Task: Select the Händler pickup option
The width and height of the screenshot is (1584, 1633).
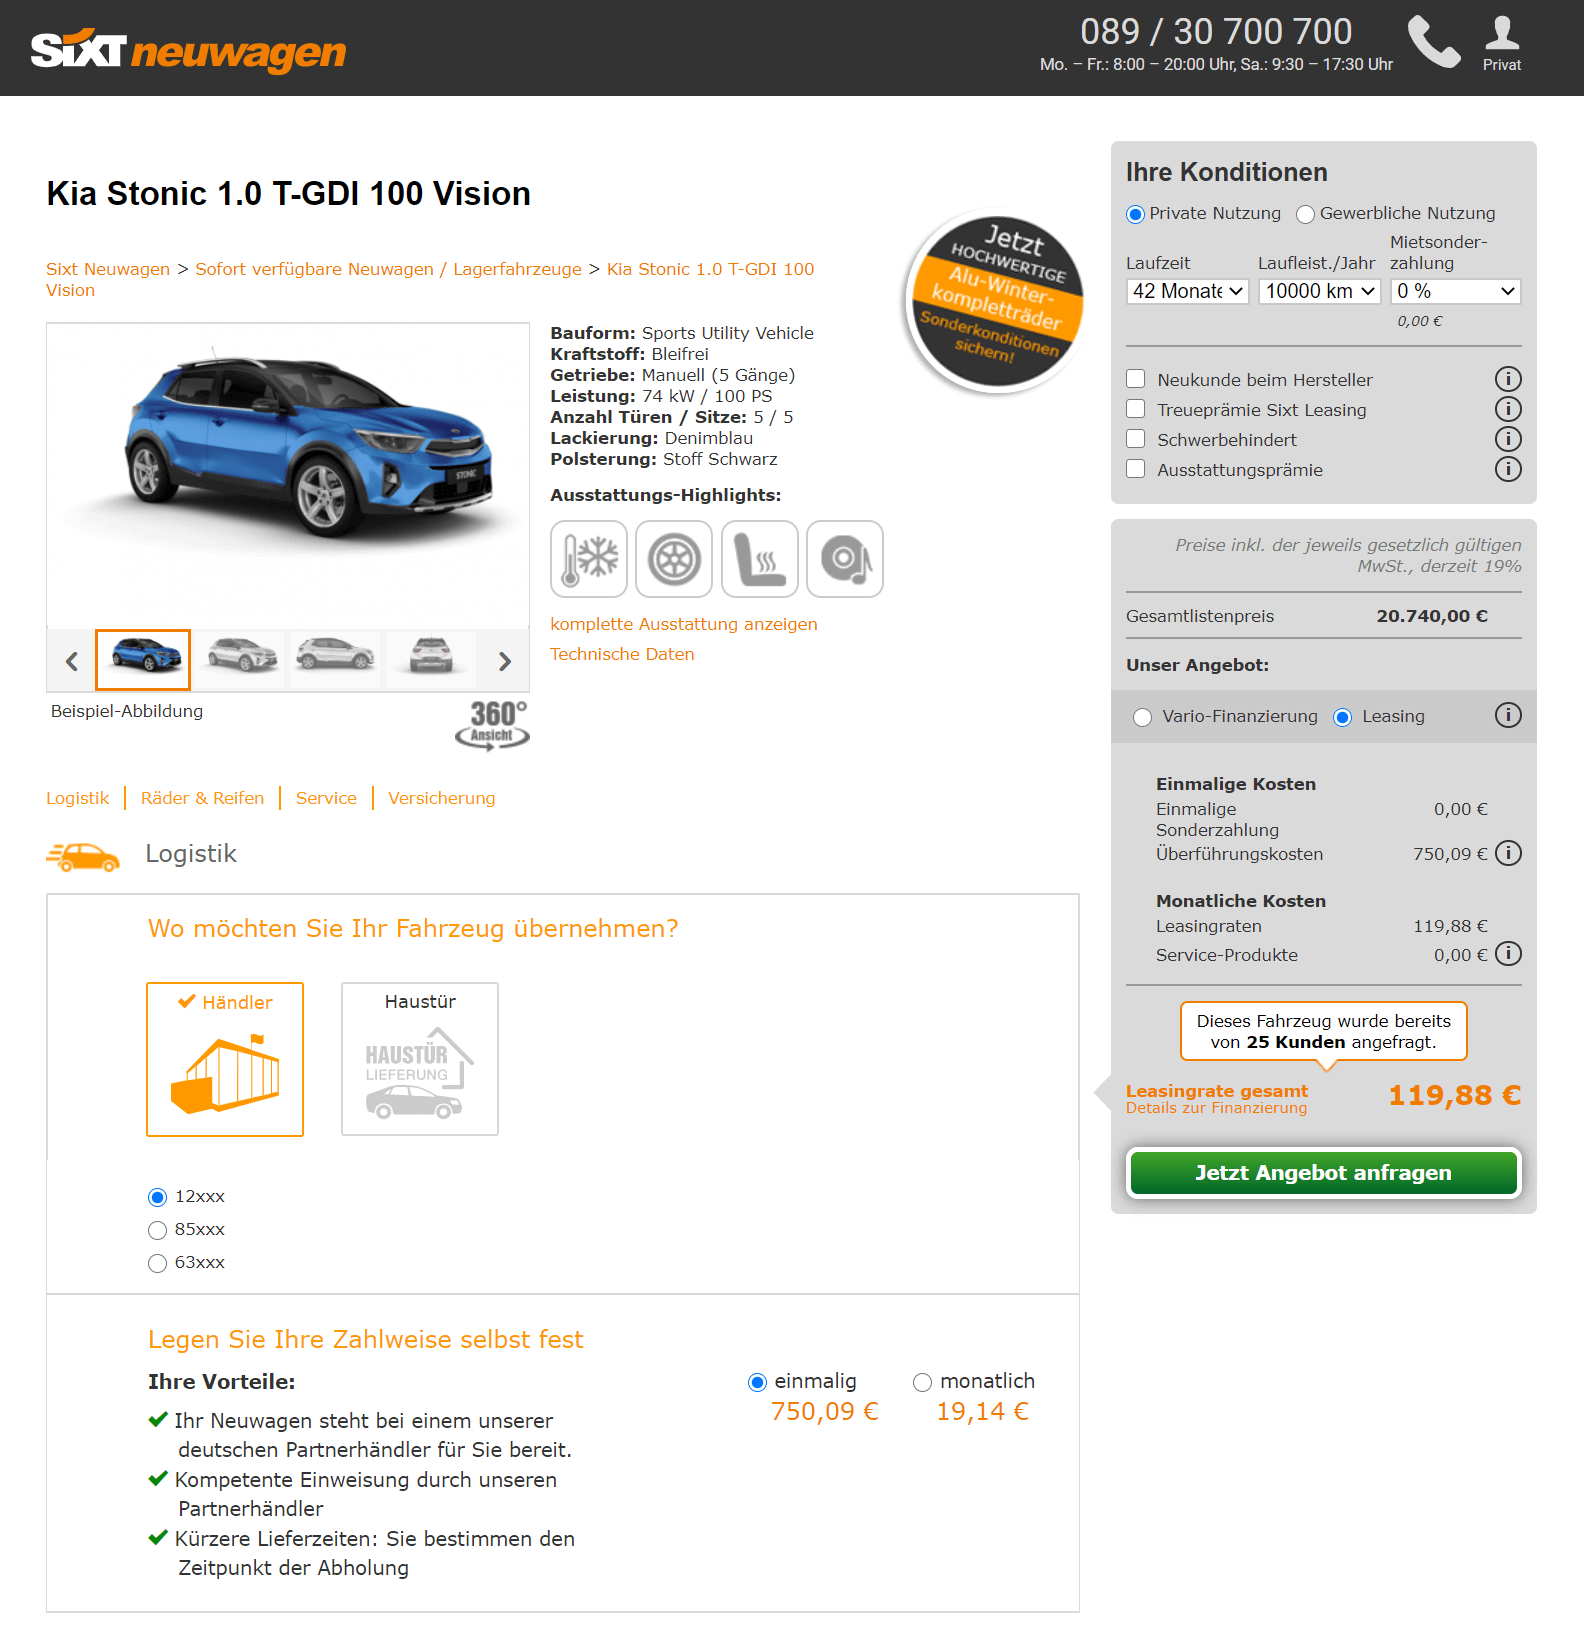Action: point(225,1059)
